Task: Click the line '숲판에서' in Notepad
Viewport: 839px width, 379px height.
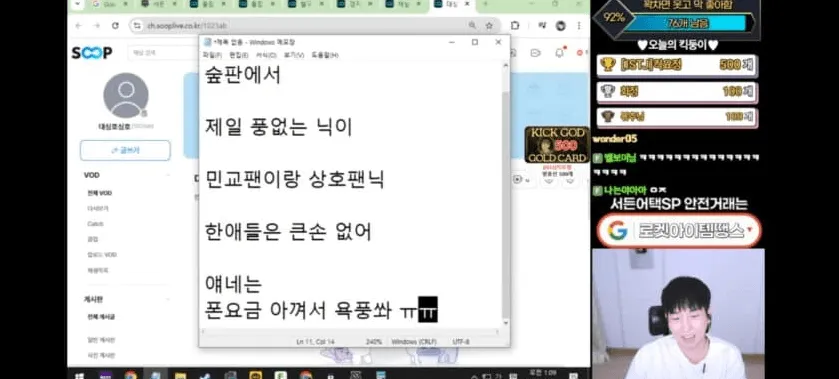Action: pos(242,75)
